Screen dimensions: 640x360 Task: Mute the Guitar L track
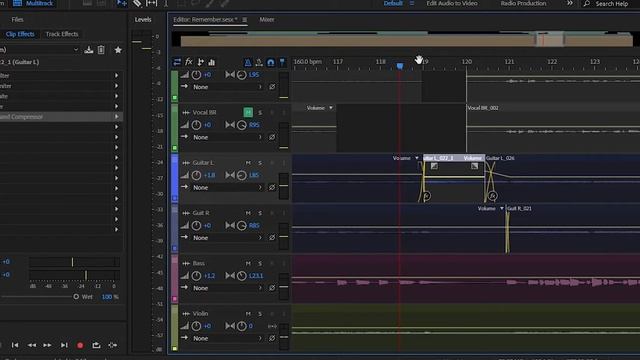tap(248, 162)
